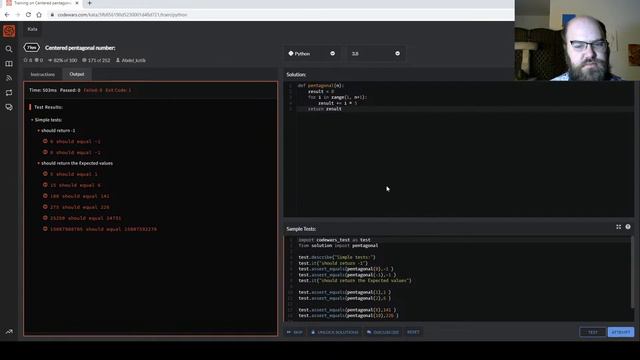This screenshot has height=360, width=640.
Task: Collapse 'should return the Expected values' group
Action: 39,163
